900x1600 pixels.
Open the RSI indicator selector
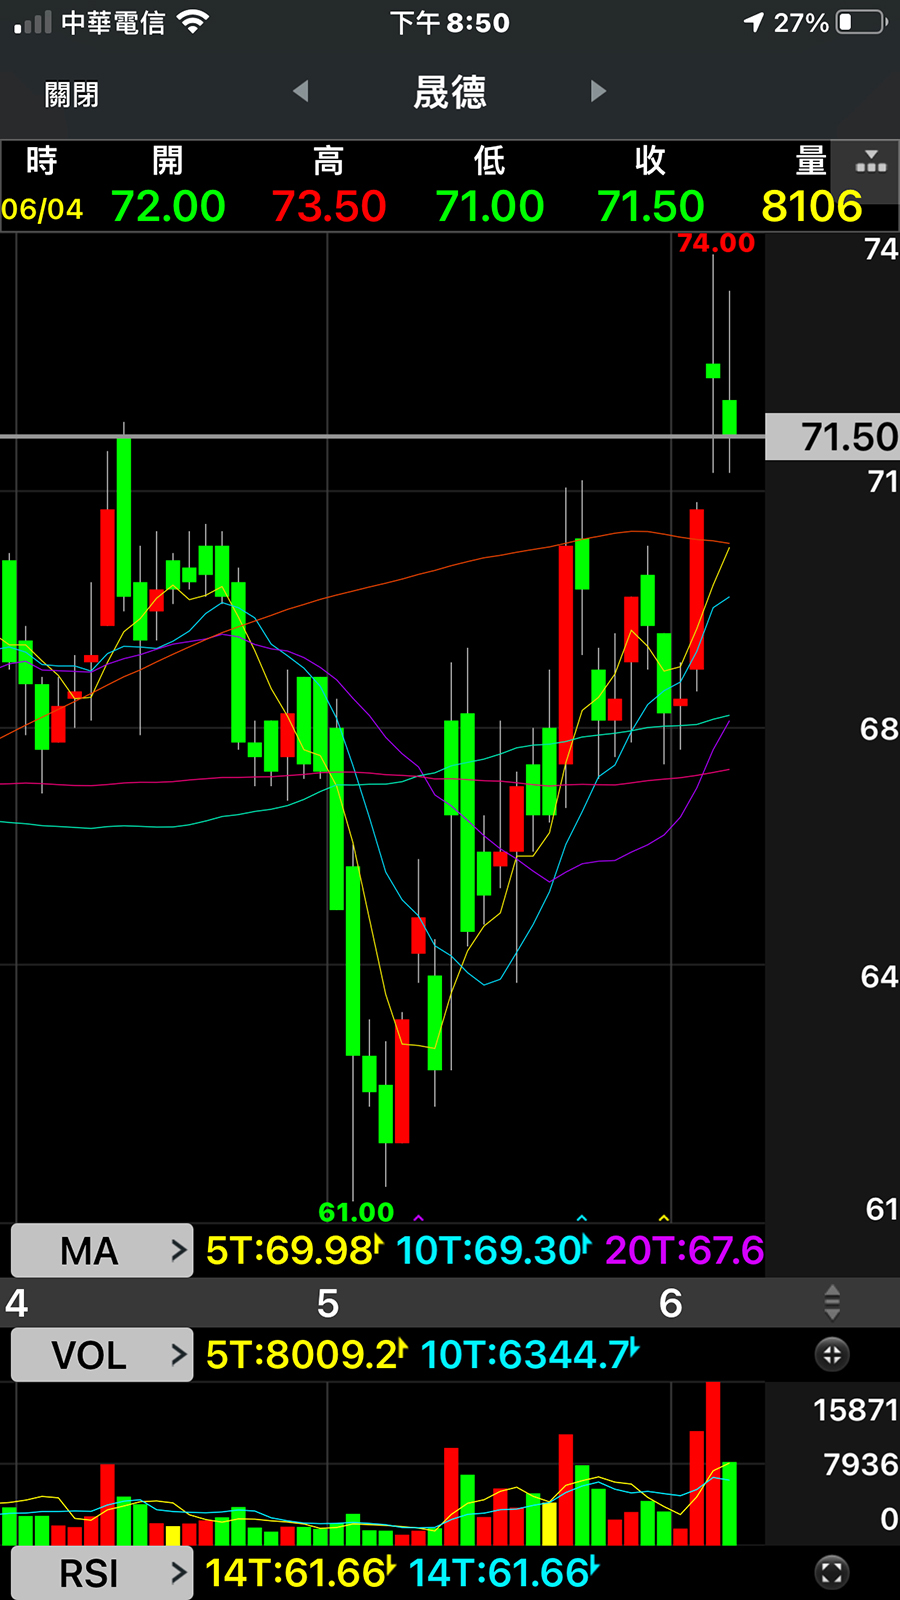[x=102, y=1573]
